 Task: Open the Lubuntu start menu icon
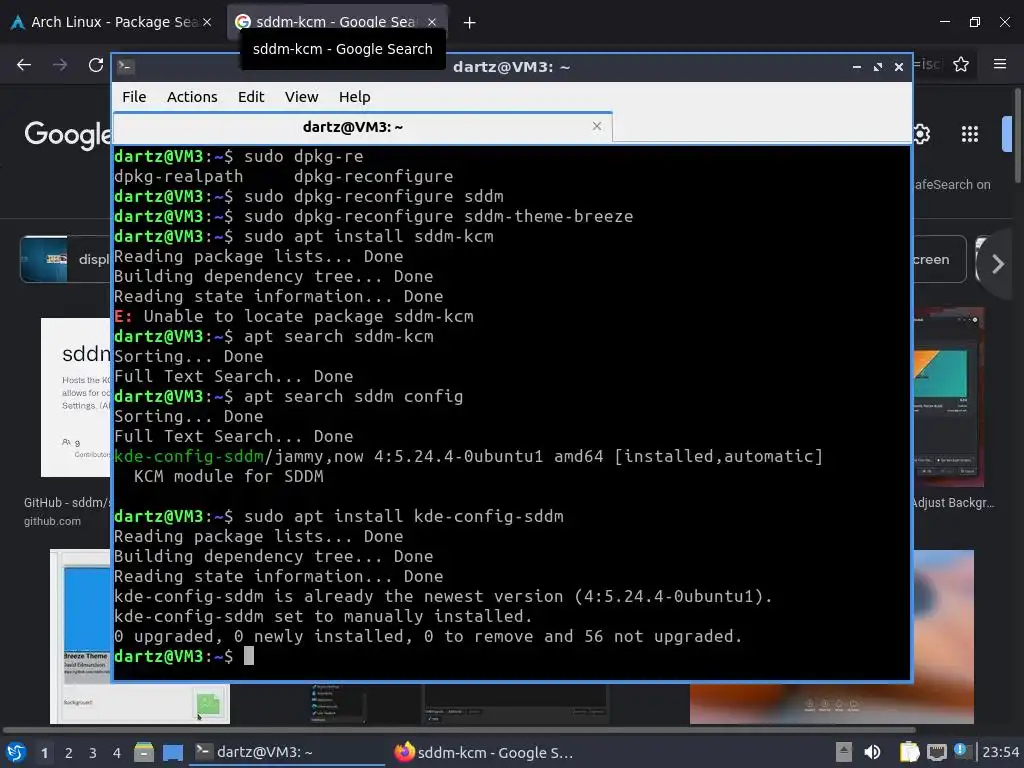pos(16,752)
